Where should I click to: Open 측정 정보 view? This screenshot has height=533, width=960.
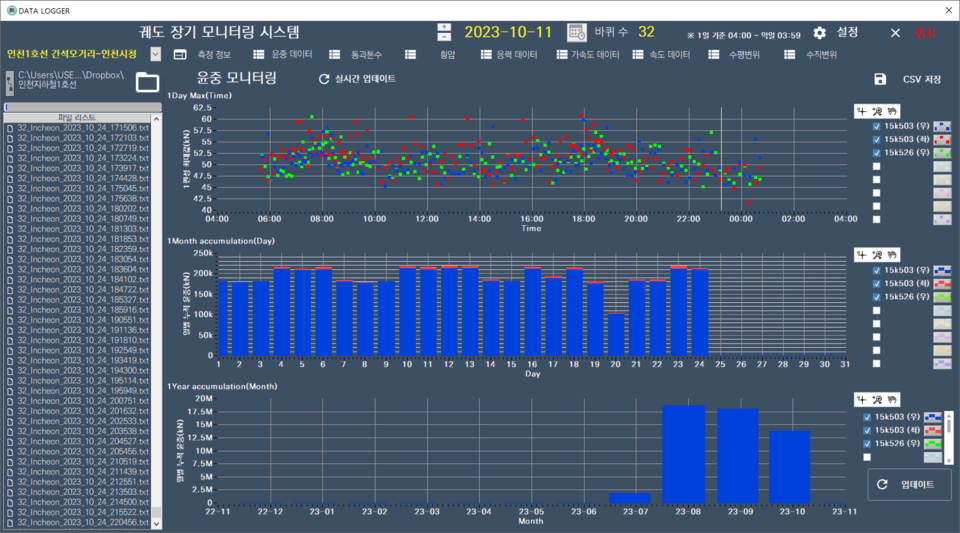click(x=214, y=54)
